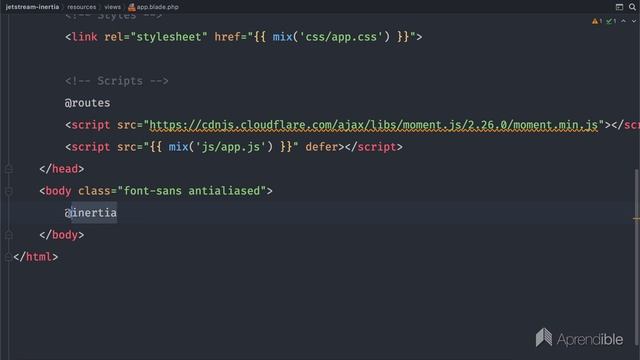Image resolution: width=640 pixels, height=360 pixels.
Task: Click the app.blade.php file icon in breadcrumb
Action: [x=131, y=7]
